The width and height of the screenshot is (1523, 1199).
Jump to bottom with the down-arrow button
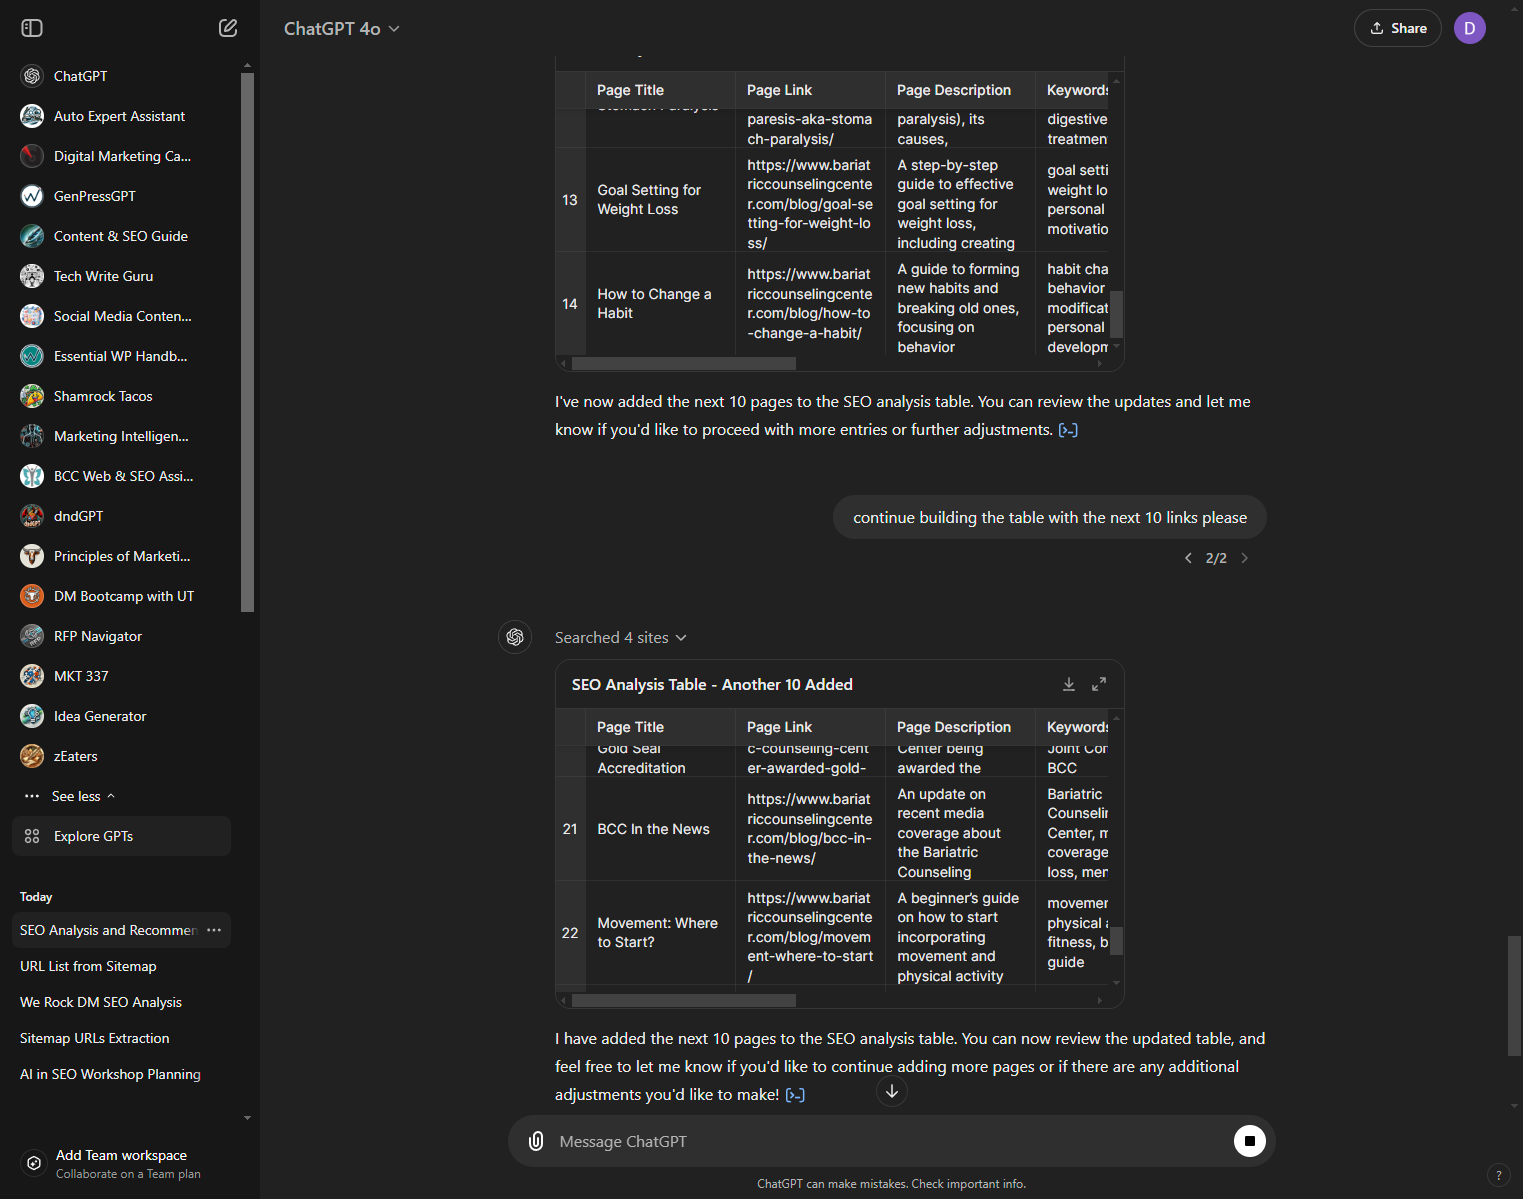892,1091
